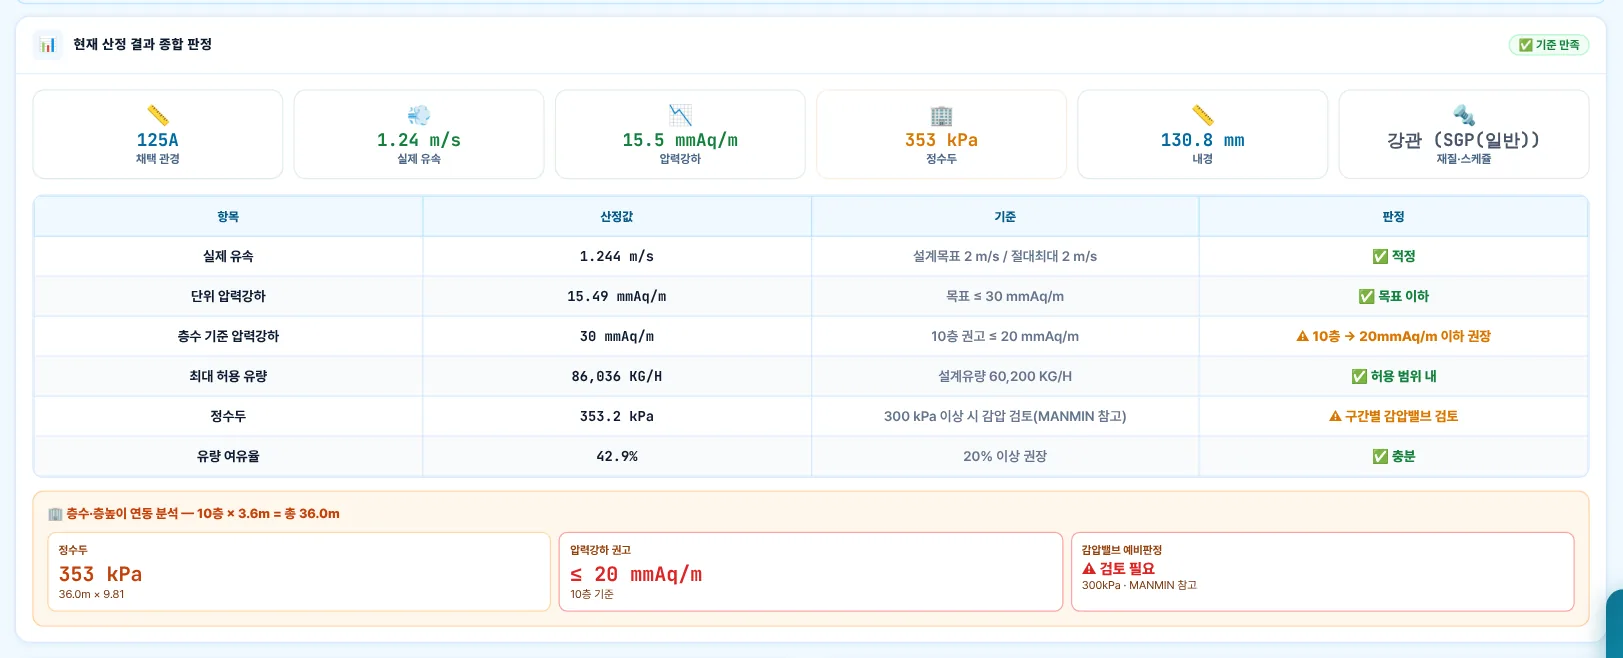The height and width of the screenshot is (658, 1623).
Task: Select the 20% 이상 권장 cell
Action: coord(1005,457)
